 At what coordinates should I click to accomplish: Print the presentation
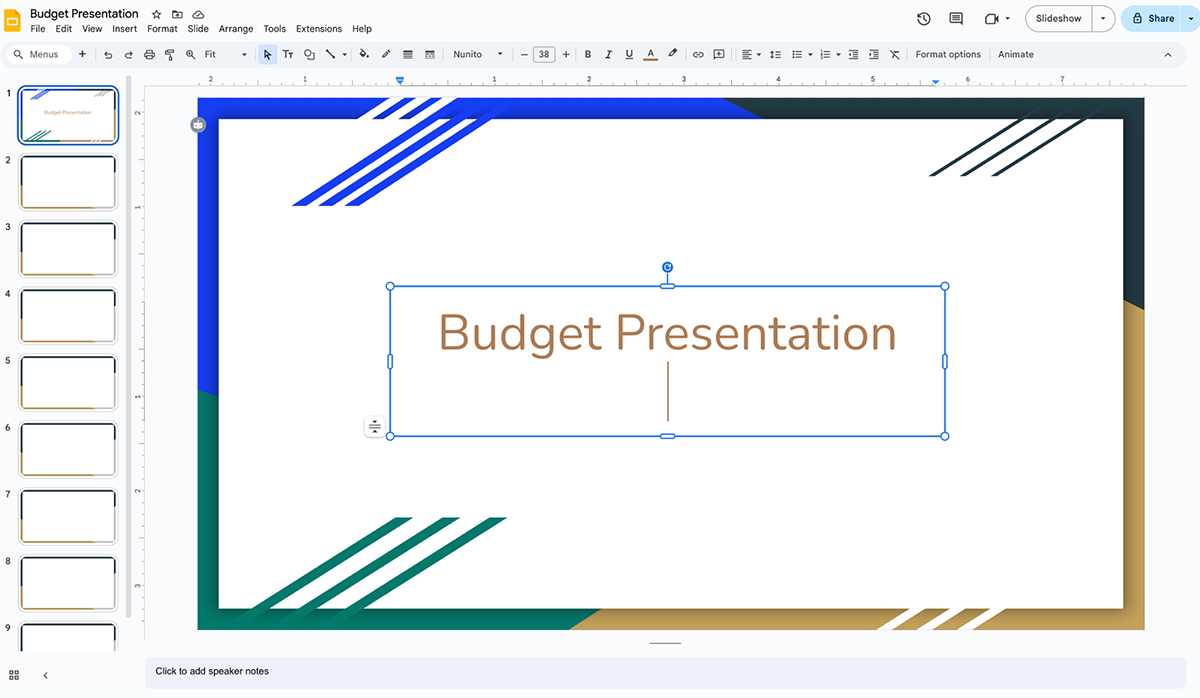click(x=149, y=54)
